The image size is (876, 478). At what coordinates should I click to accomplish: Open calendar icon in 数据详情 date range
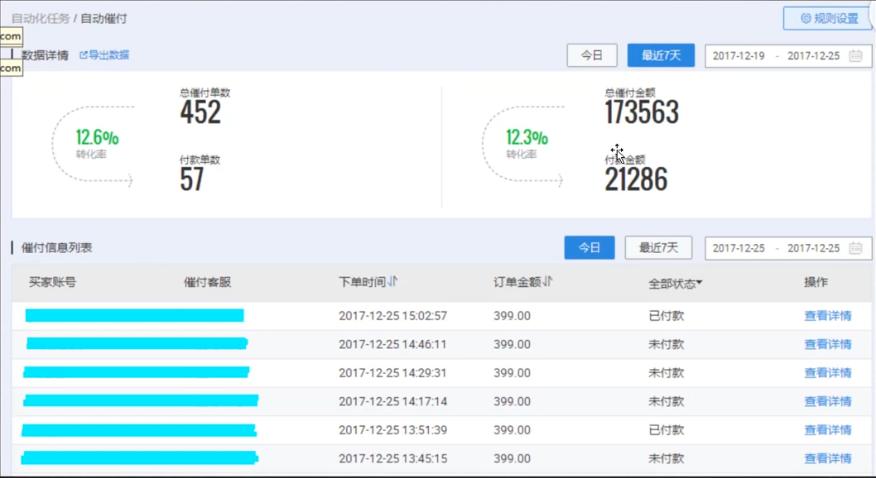tap(855, 56)
